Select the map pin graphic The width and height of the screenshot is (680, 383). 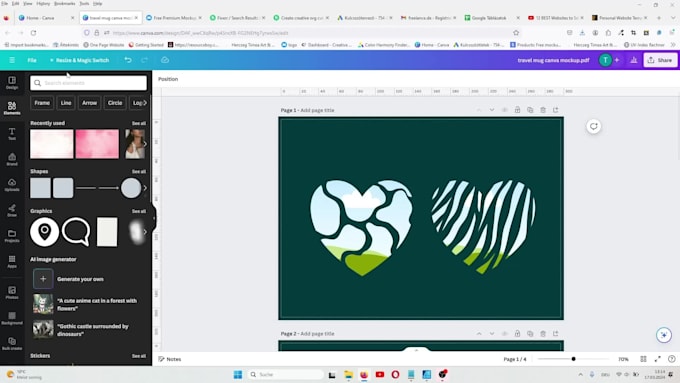(x=44, y=232)
